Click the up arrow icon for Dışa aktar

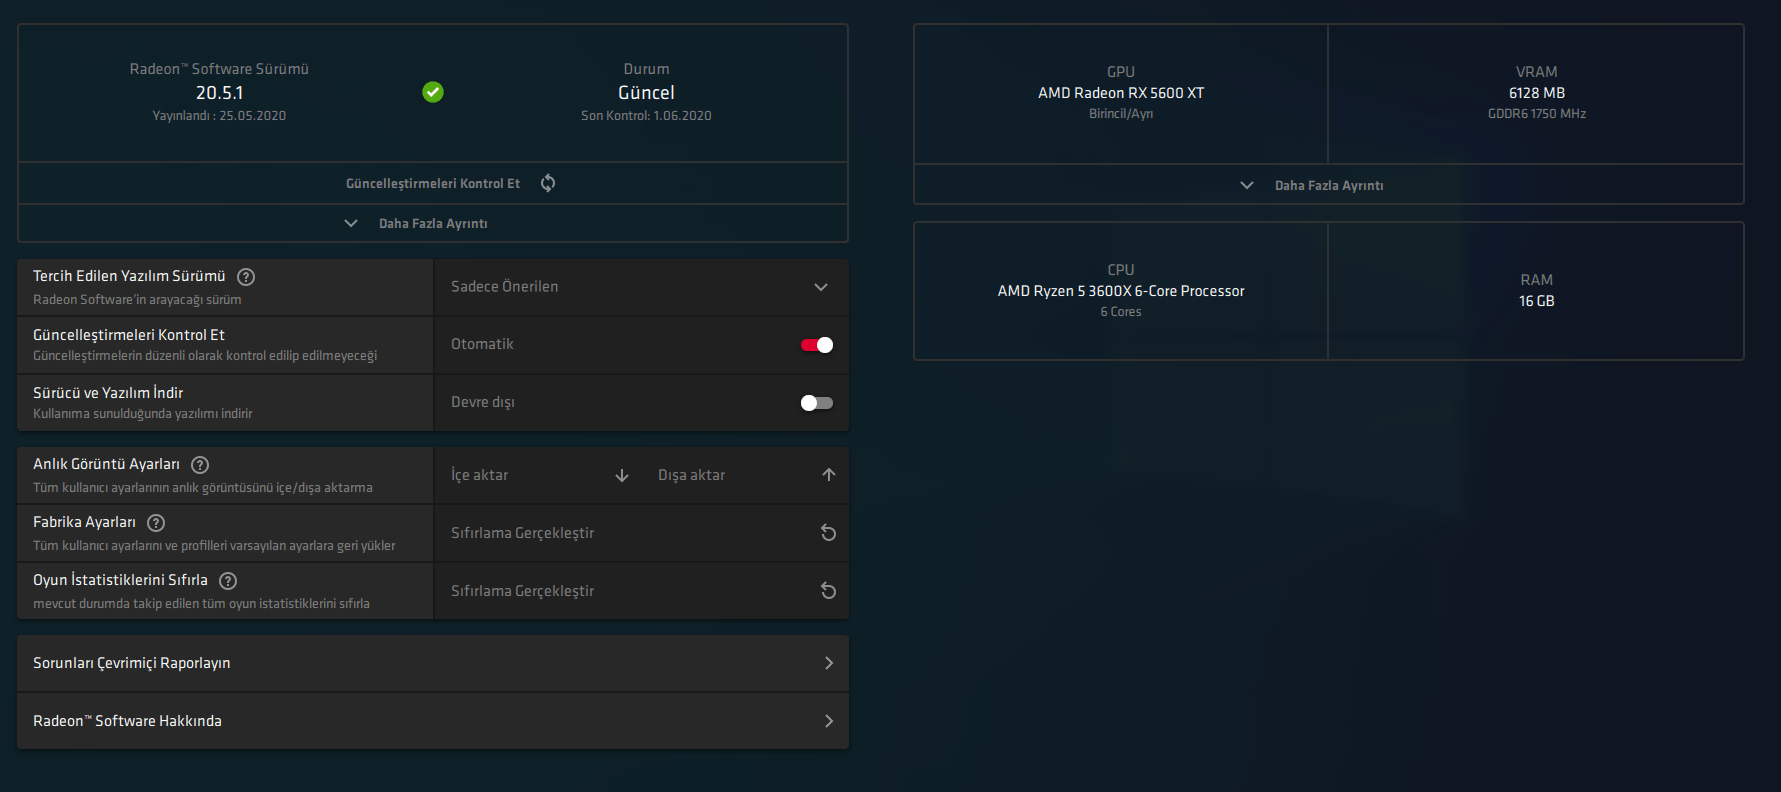click(829, 475)
